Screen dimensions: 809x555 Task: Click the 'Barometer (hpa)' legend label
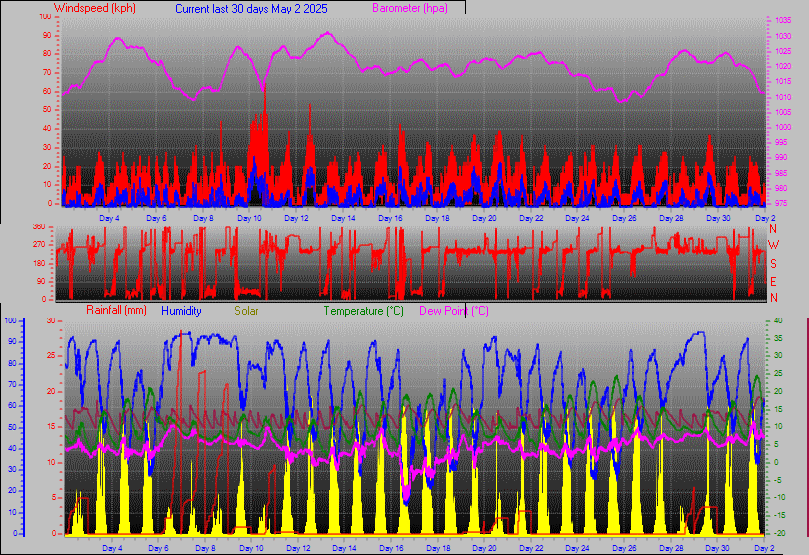(x=410, y=8)
